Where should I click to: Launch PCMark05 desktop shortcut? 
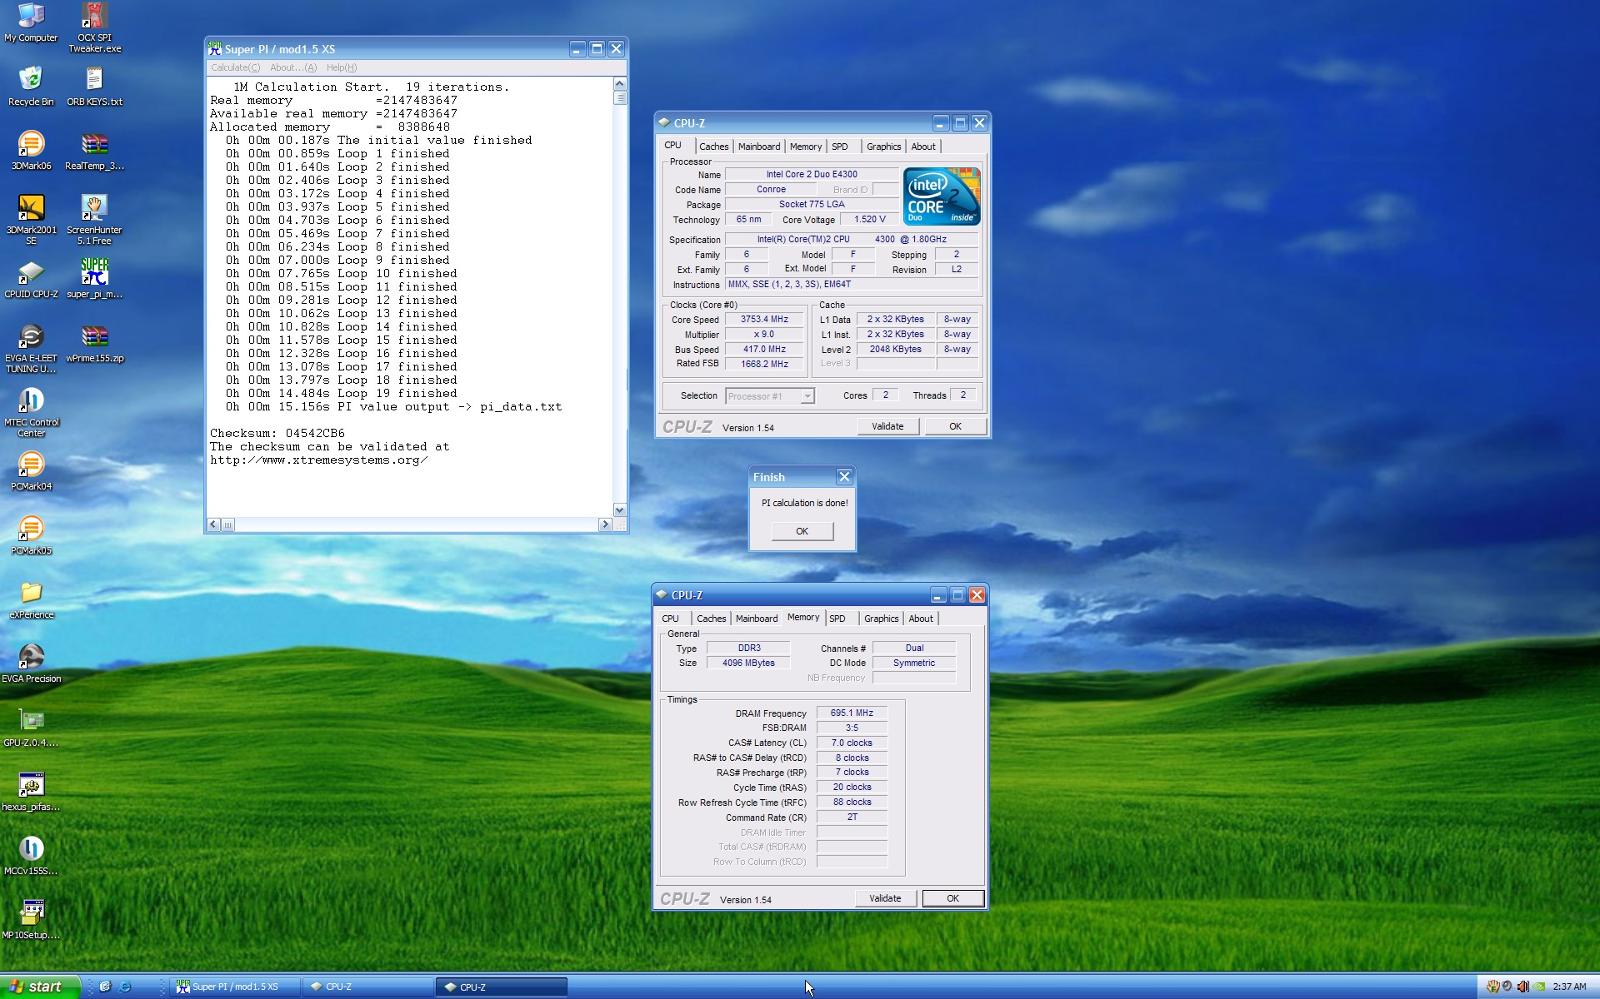[31, 535]
